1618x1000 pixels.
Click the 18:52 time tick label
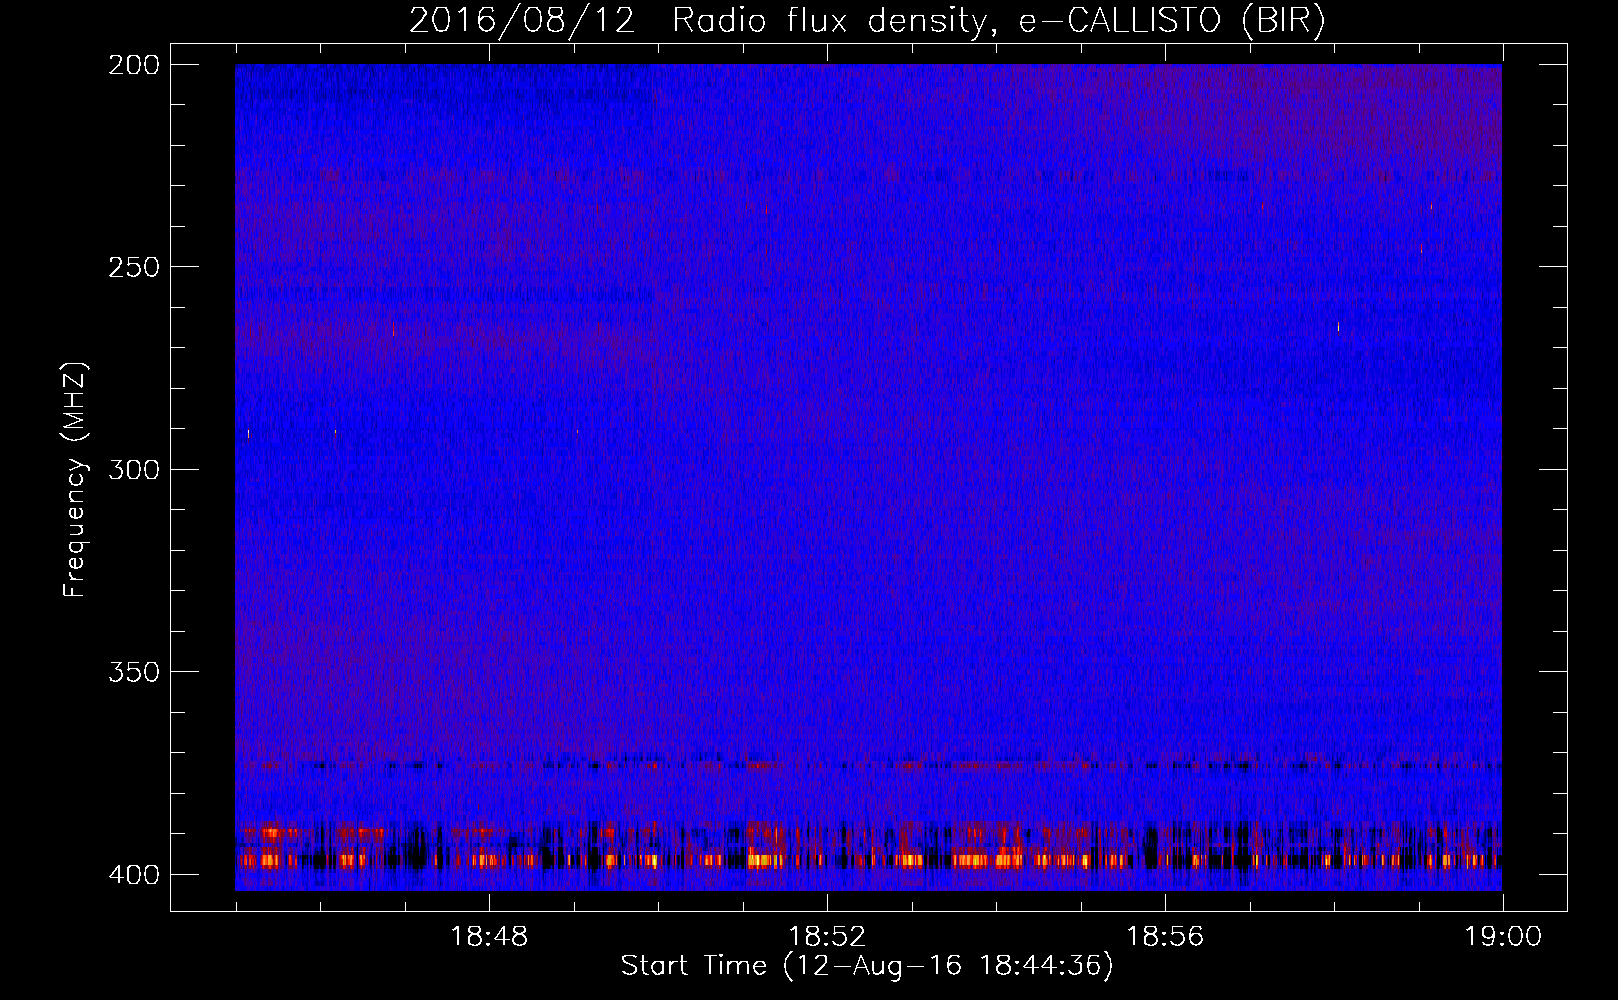827,937
